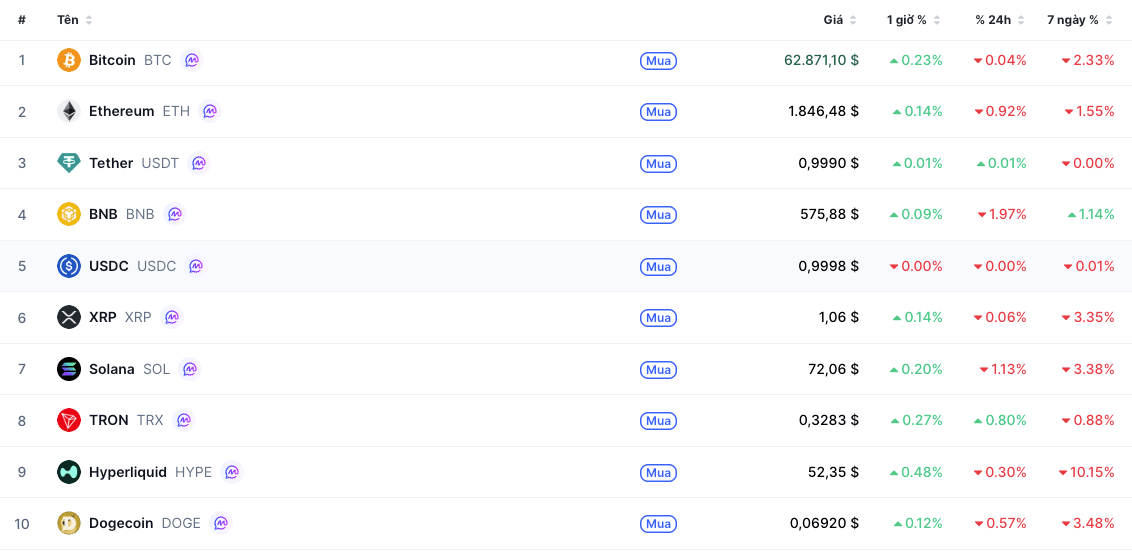
Task: Click the Bitcoin coin logo
Action: tap(69, 60)
